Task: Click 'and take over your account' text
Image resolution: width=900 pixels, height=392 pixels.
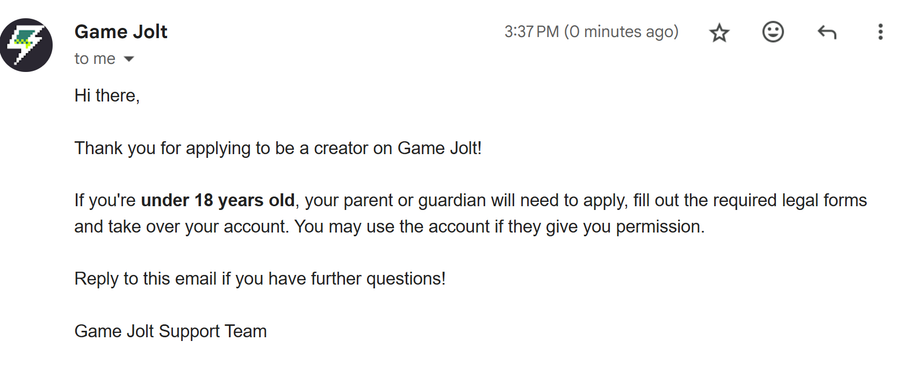Action: tap(183, 227)
